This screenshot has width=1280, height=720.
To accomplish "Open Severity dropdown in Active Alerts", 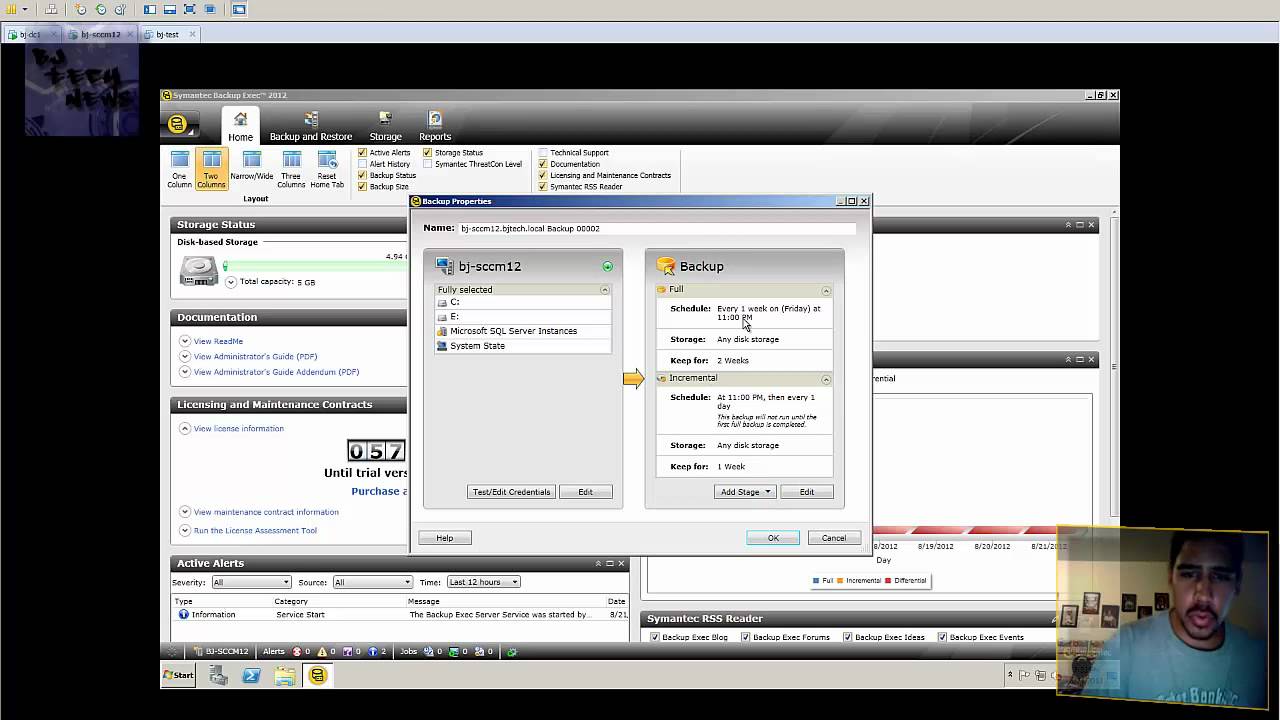I will [250, 582].
